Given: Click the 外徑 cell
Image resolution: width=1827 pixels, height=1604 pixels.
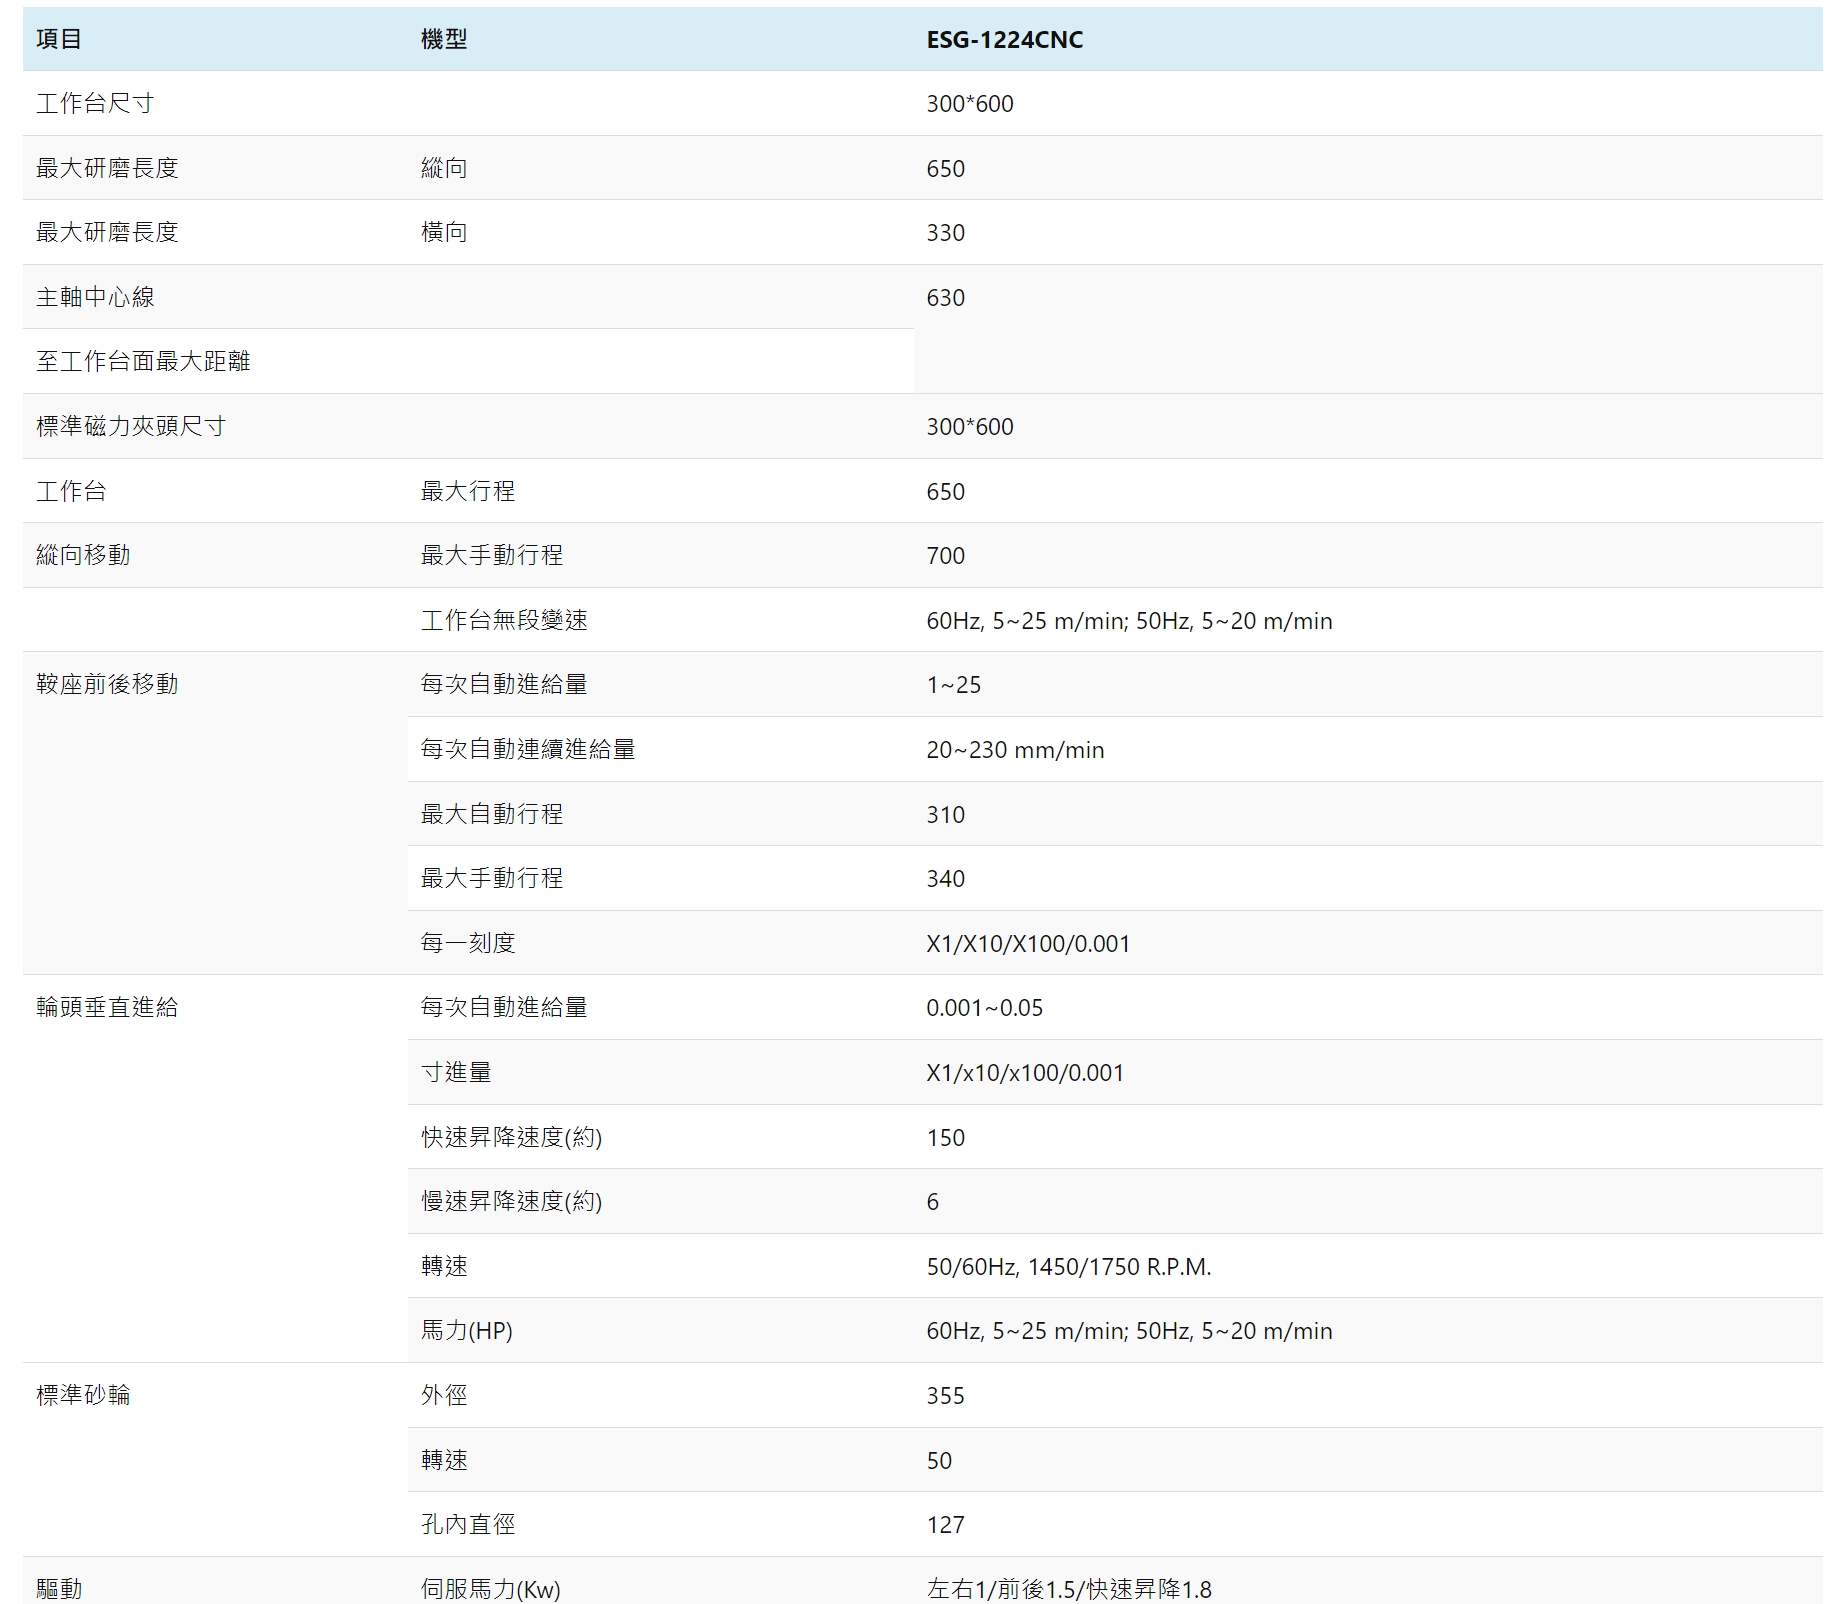Looking at the screenshot, I should [x=444, y=1396].
